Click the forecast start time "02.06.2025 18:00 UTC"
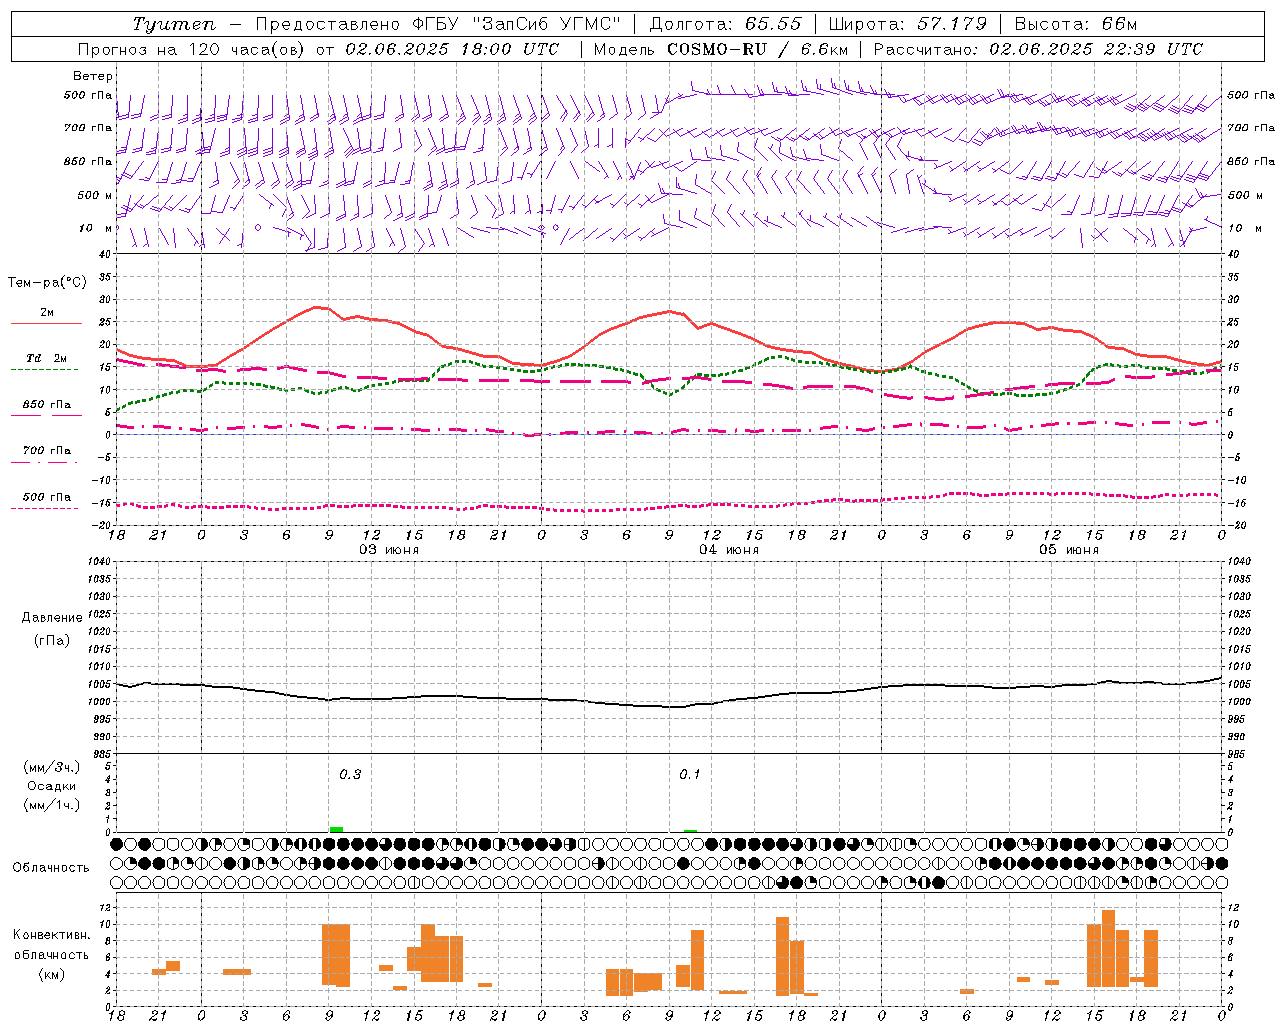 tap(452, 49)
